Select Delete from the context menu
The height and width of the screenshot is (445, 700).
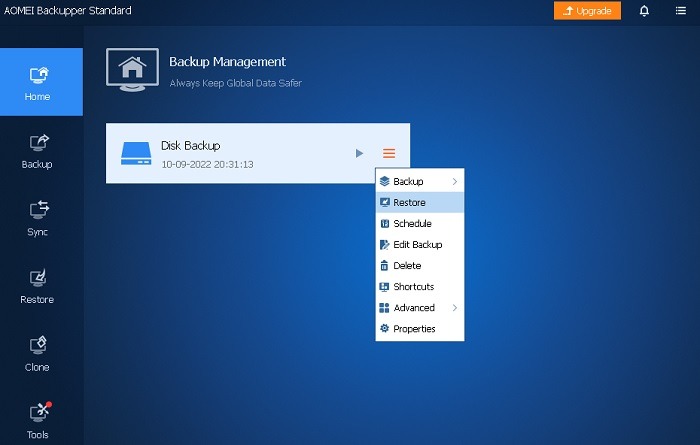420,266
